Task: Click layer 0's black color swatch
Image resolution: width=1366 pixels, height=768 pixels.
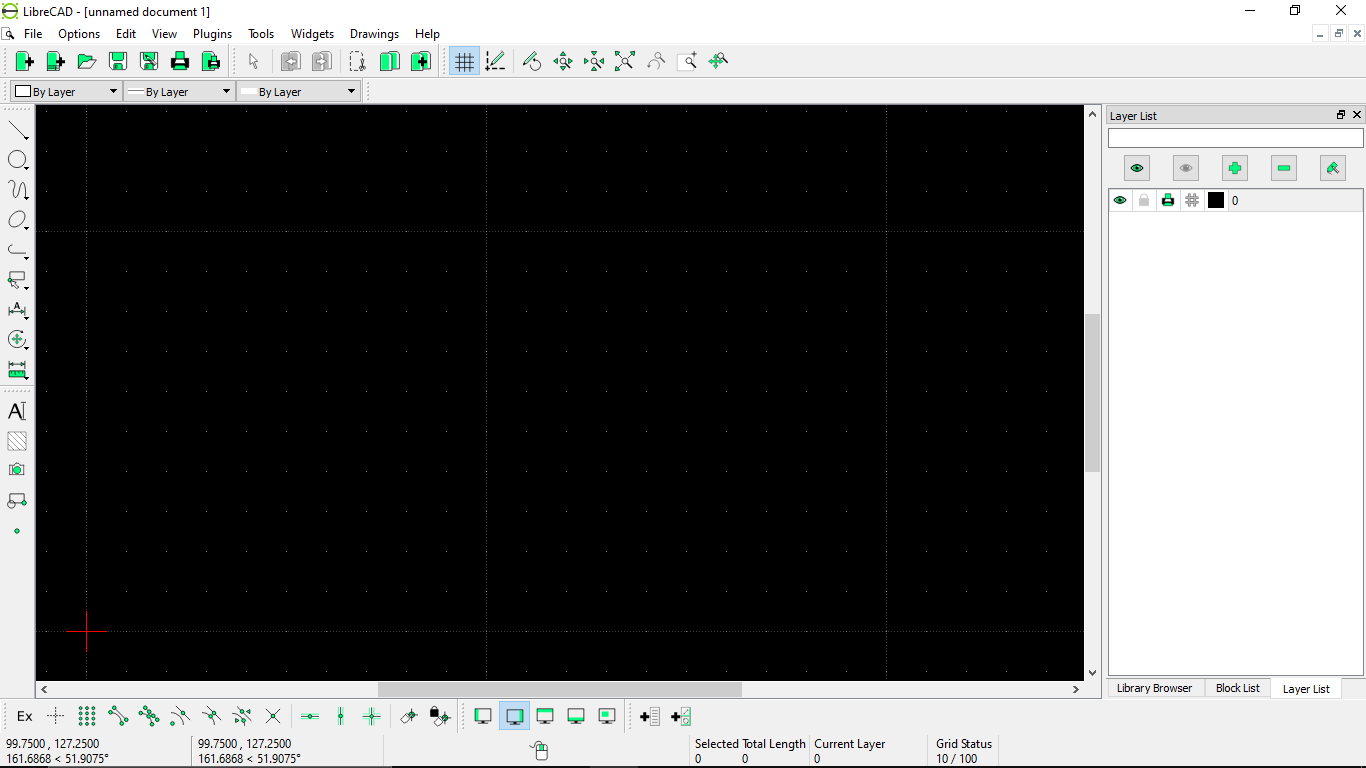Action: [x=1216, y=200]
